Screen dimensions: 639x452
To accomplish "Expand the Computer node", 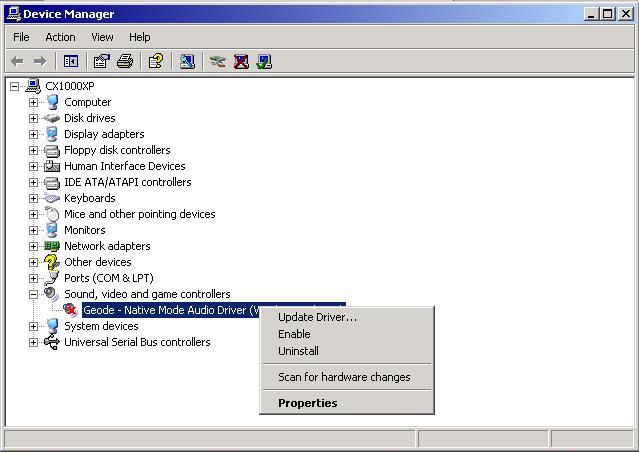I will coord(33,102).
